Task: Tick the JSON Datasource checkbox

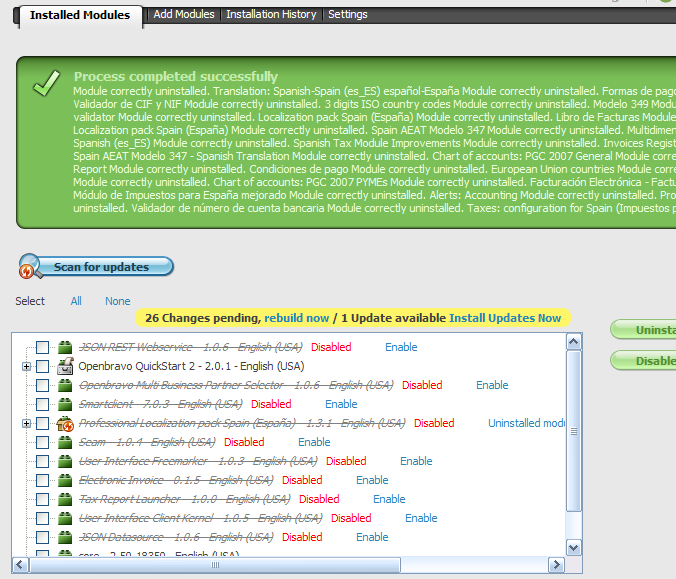Action: (x=42, y=537)
